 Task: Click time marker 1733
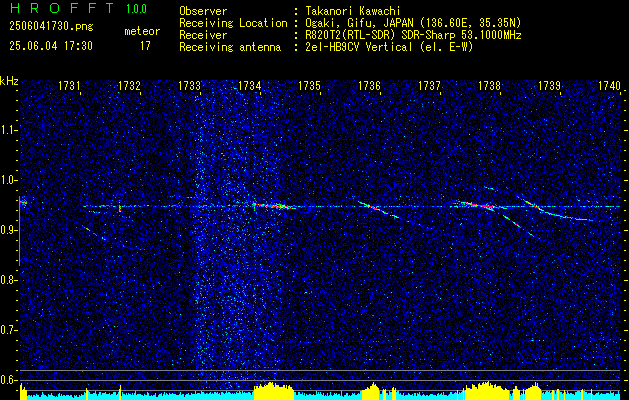[189, 85]
